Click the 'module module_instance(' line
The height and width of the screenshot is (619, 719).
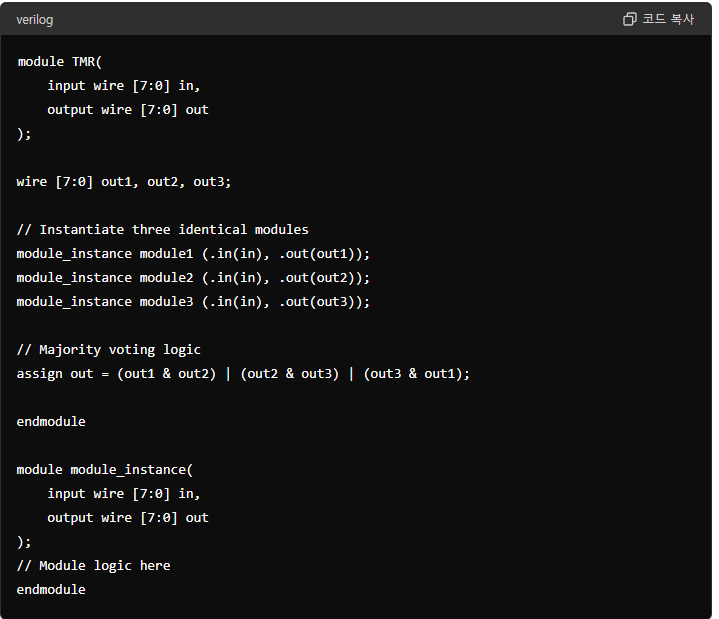click(105, 470)
